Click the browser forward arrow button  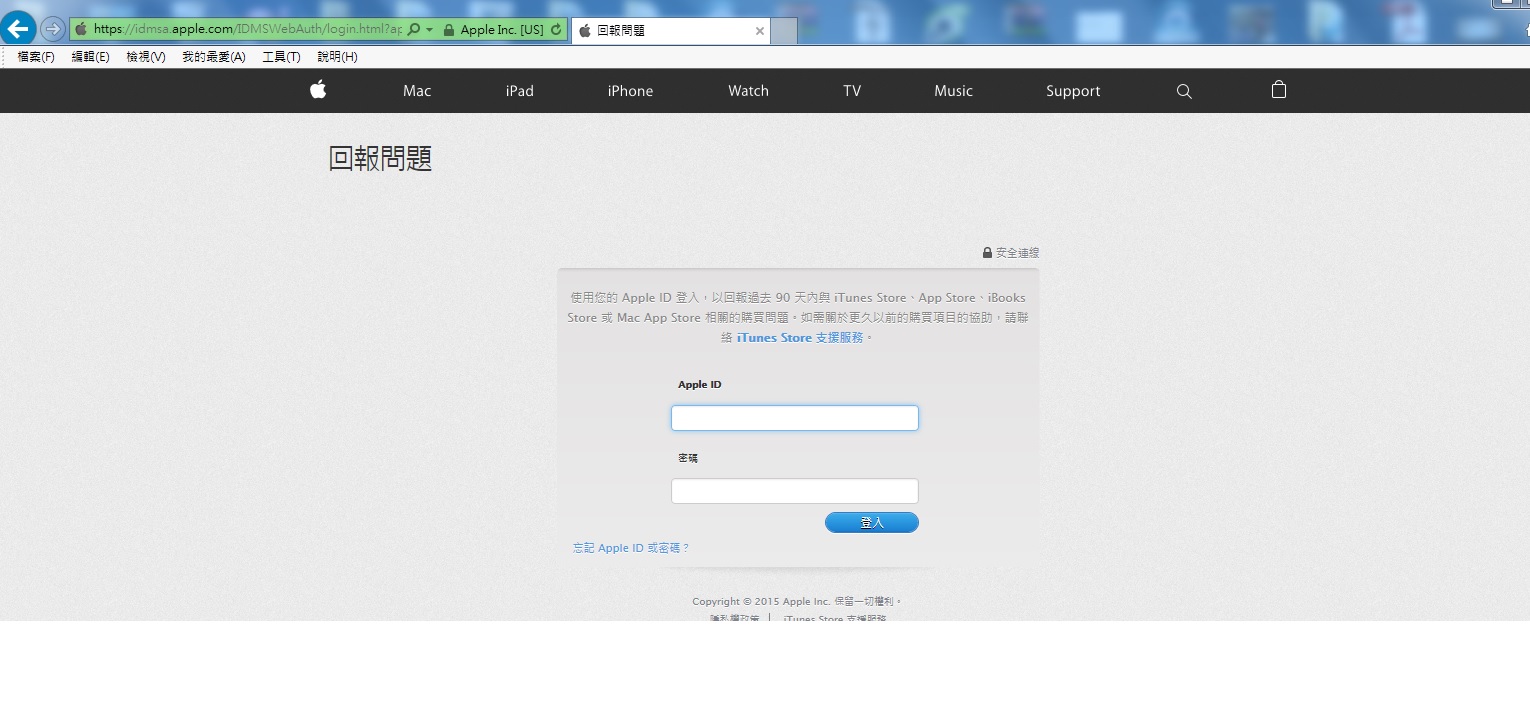pos(52,29)
